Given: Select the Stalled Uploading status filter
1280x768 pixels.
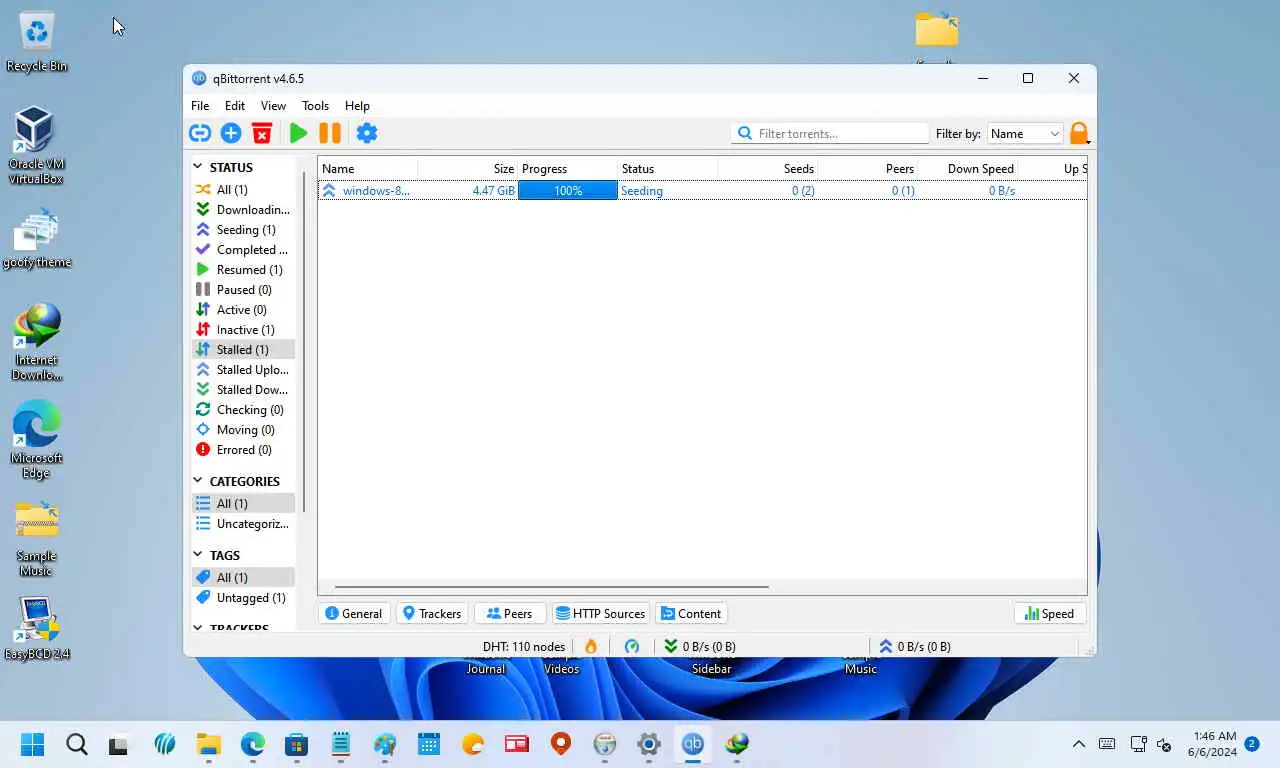Looking at the screenshot, I should pyautogui.click(x=243, y=369).
